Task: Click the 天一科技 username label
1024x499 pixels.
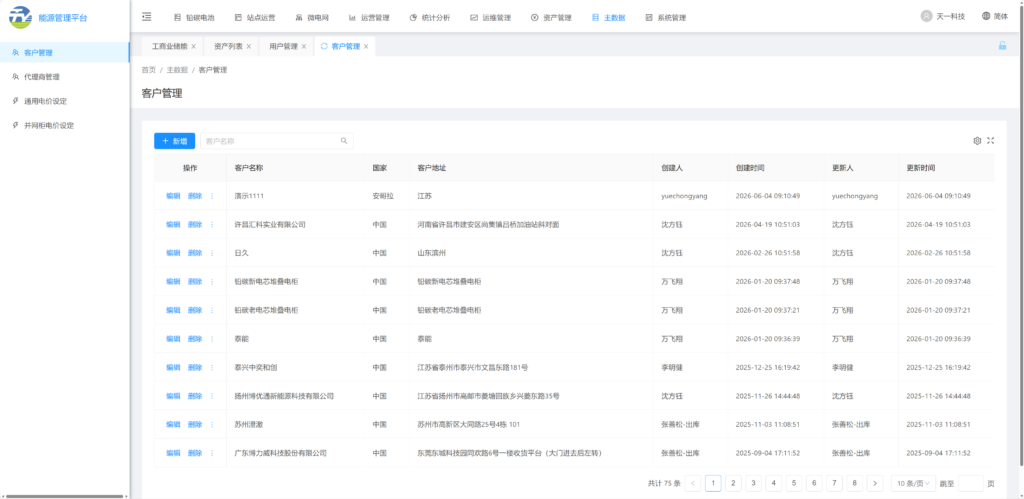Action: [x=951, y=17]
